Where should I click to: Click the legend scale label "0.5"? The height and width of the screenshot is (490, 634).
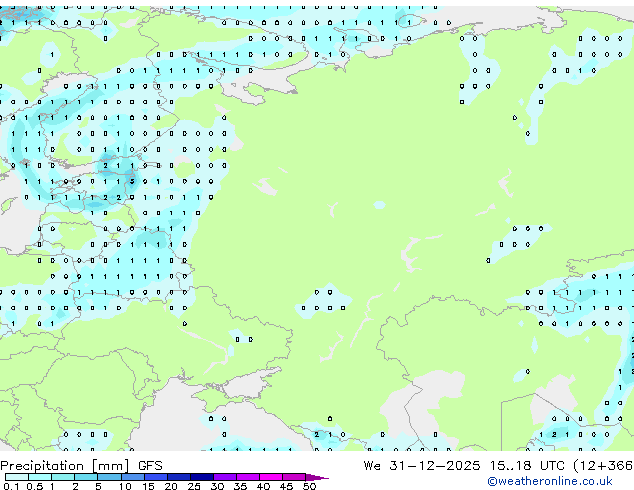pyautogui.click(x=35, y=486)
